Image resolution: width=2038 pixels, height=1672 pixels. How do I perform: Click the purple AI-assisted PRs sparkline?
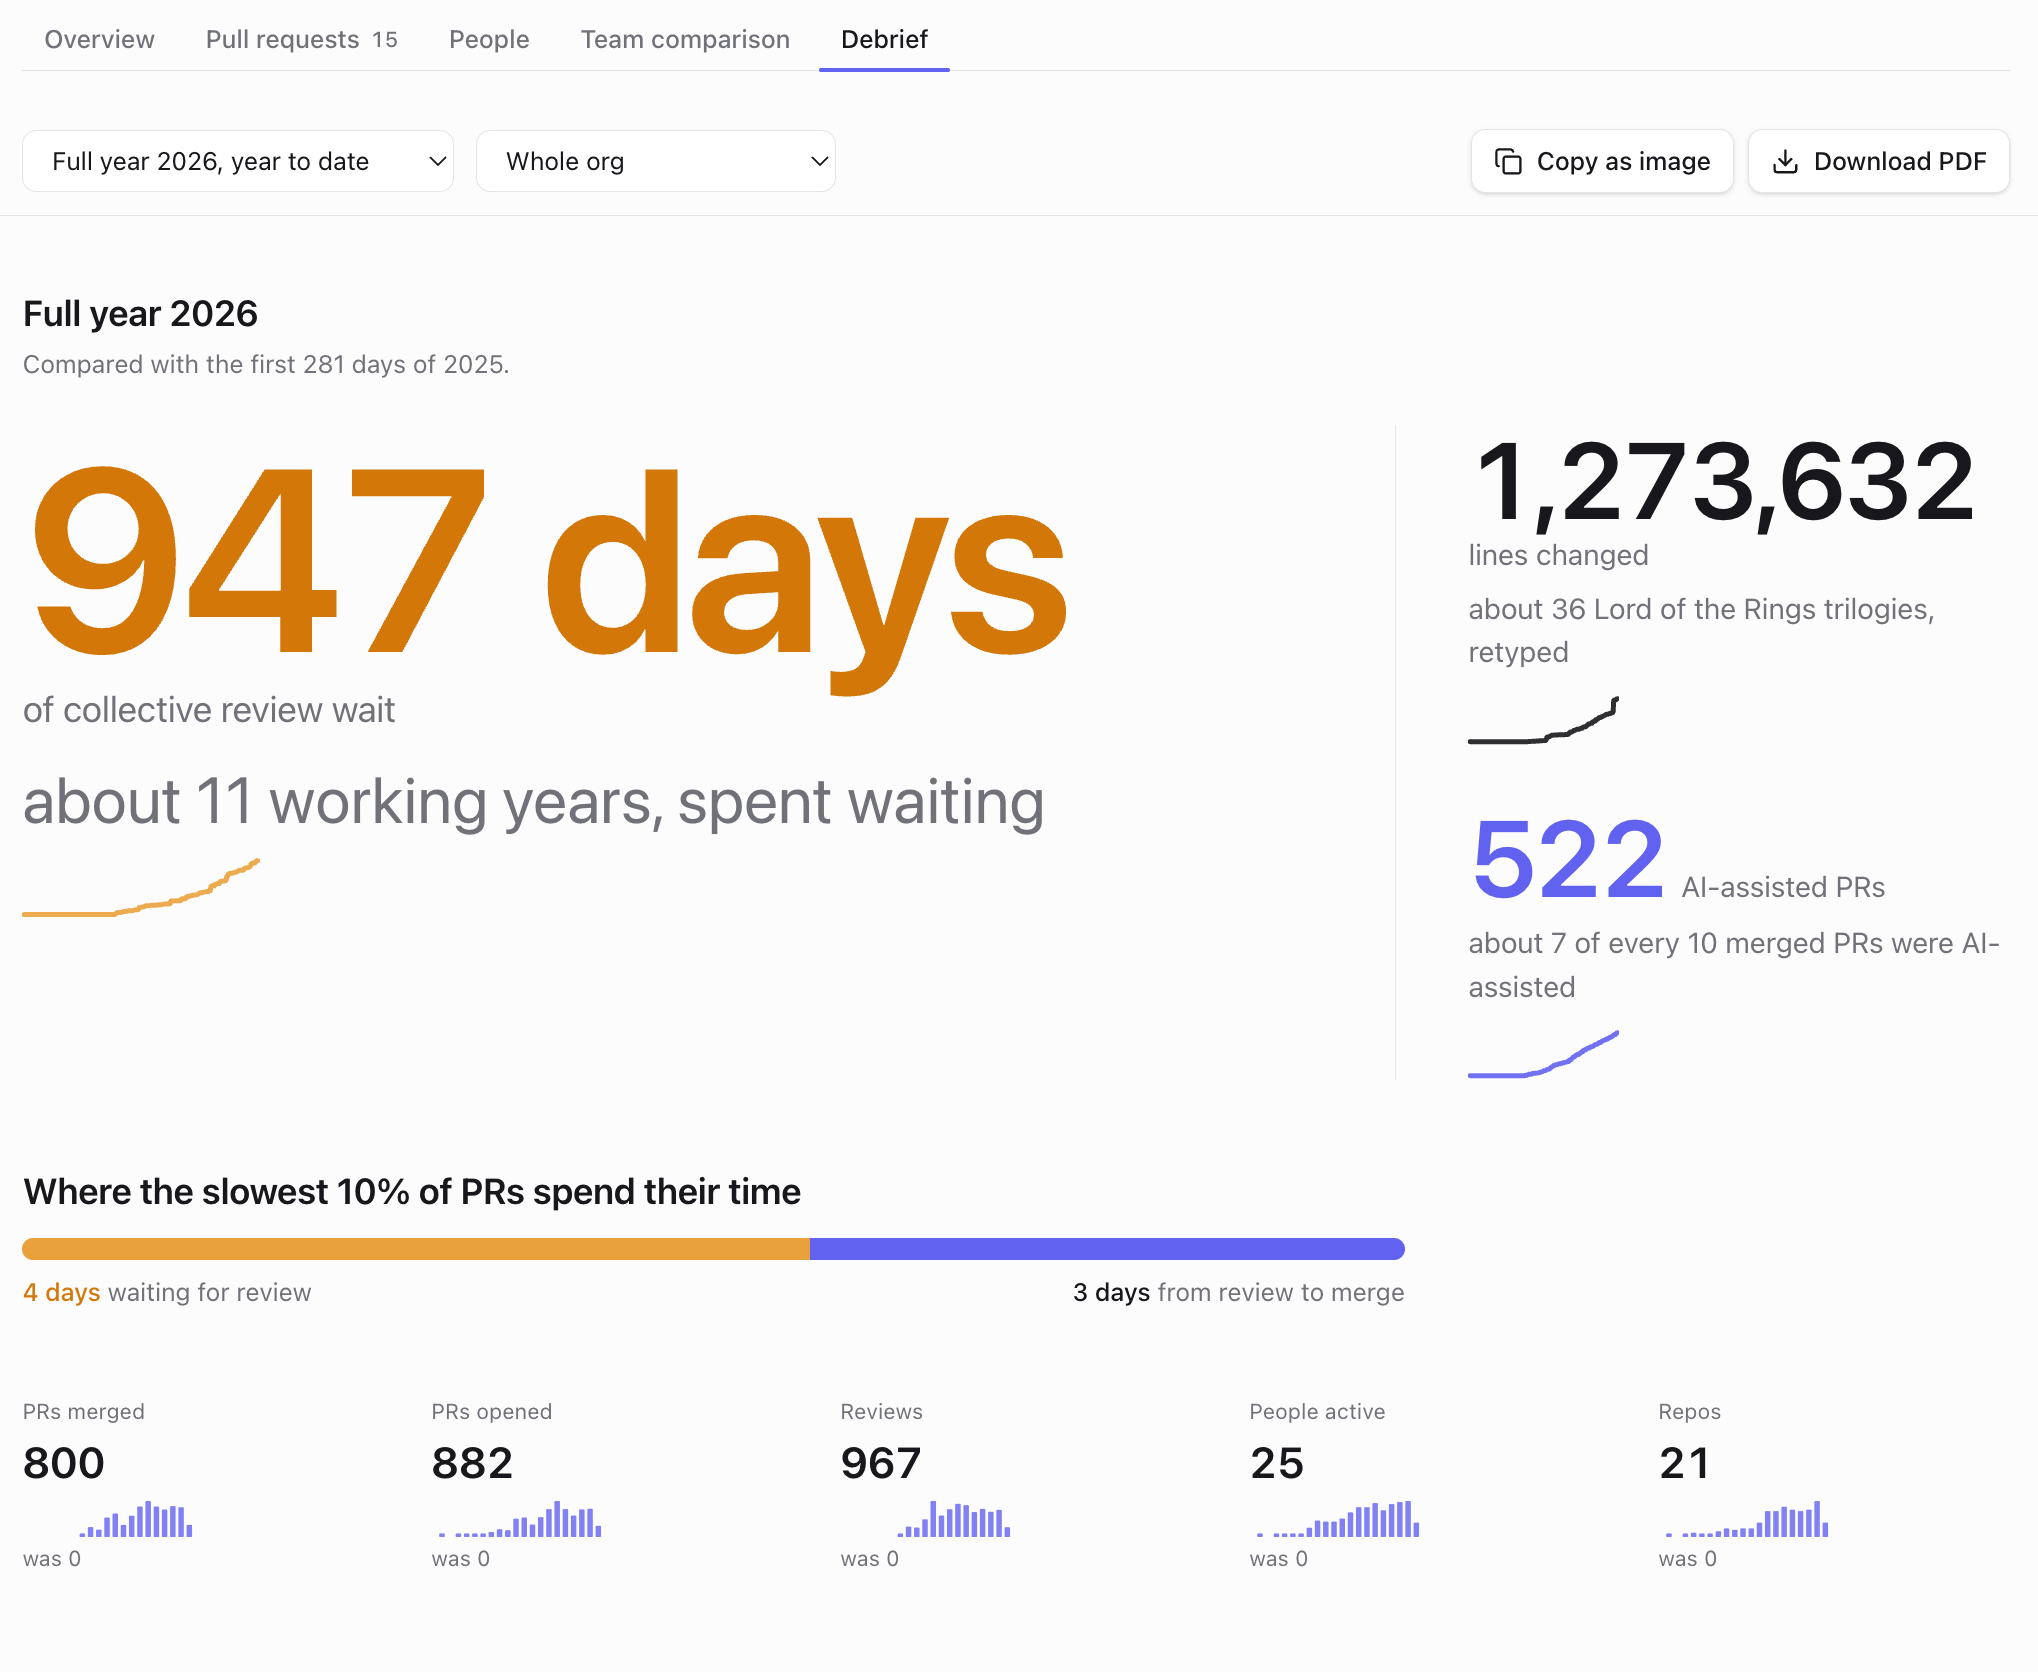pyautogui.click(x=1543, y=1054)
